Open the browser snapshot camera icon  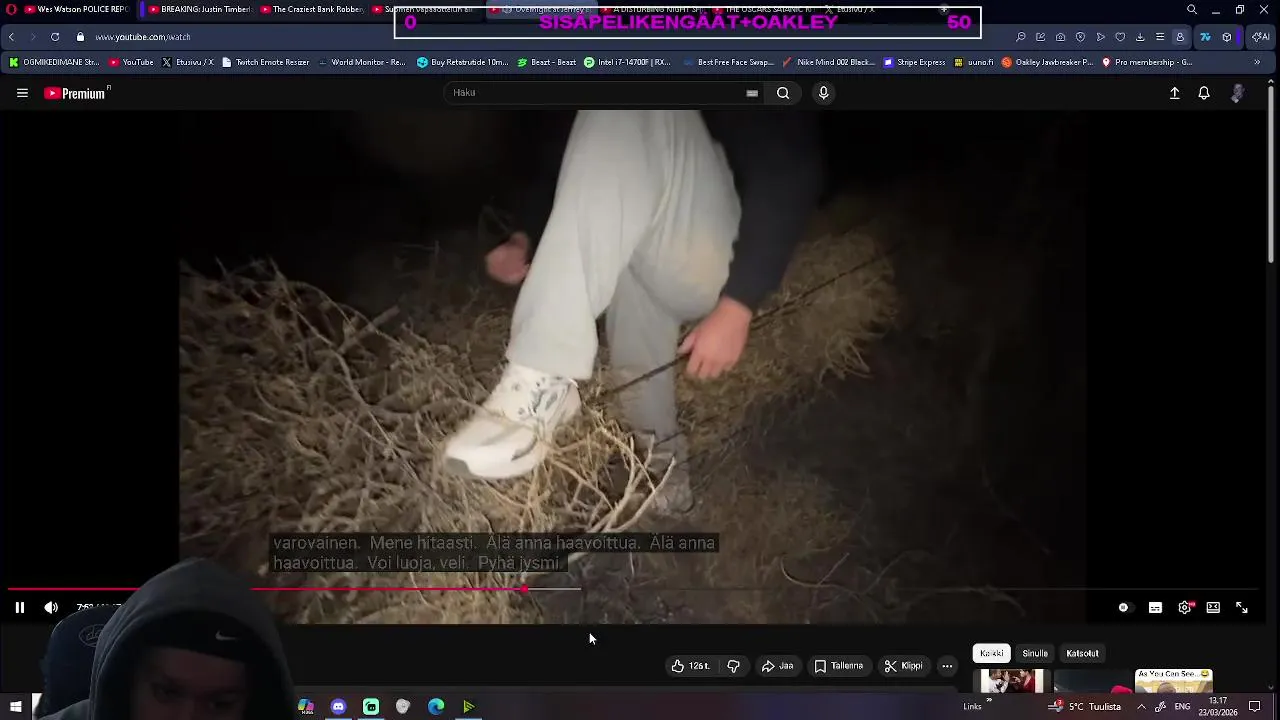coord(1060,37)
